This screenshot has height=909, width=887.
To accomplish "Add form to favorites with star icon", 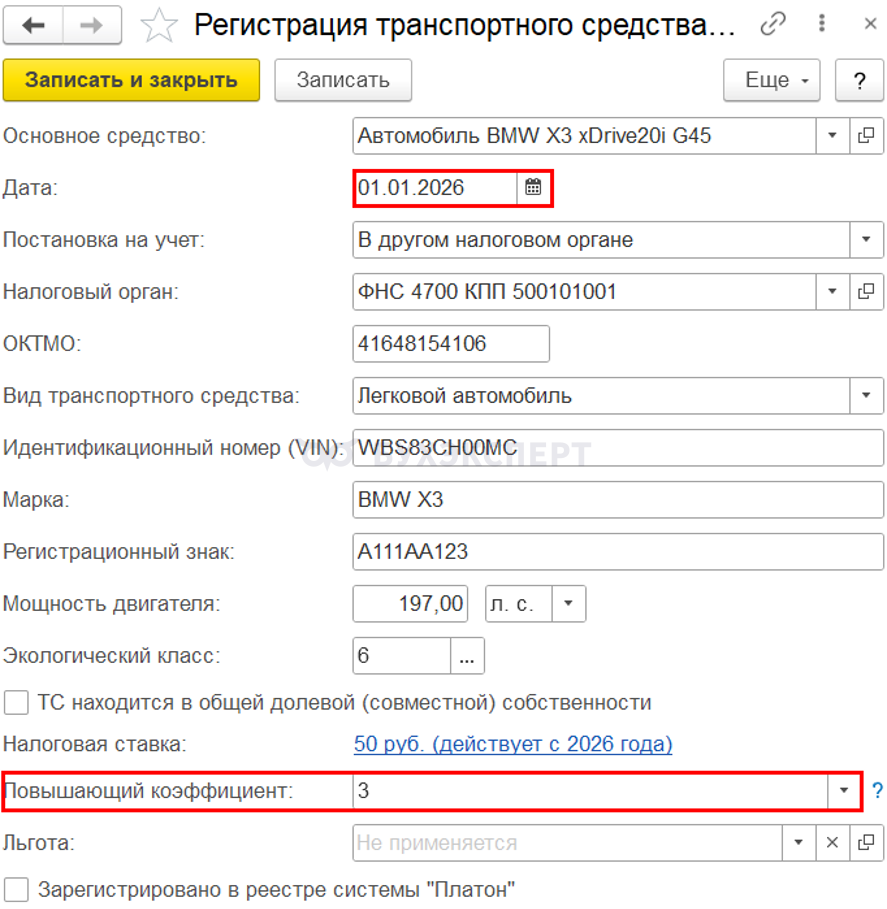I will point(158,26).
